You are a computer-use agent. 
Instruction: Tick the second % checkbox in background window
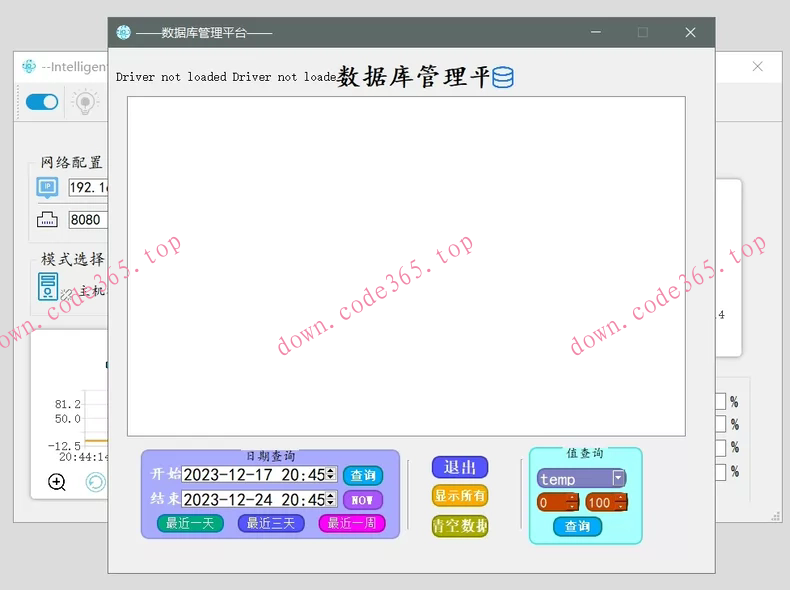click(x=720, y=424)
